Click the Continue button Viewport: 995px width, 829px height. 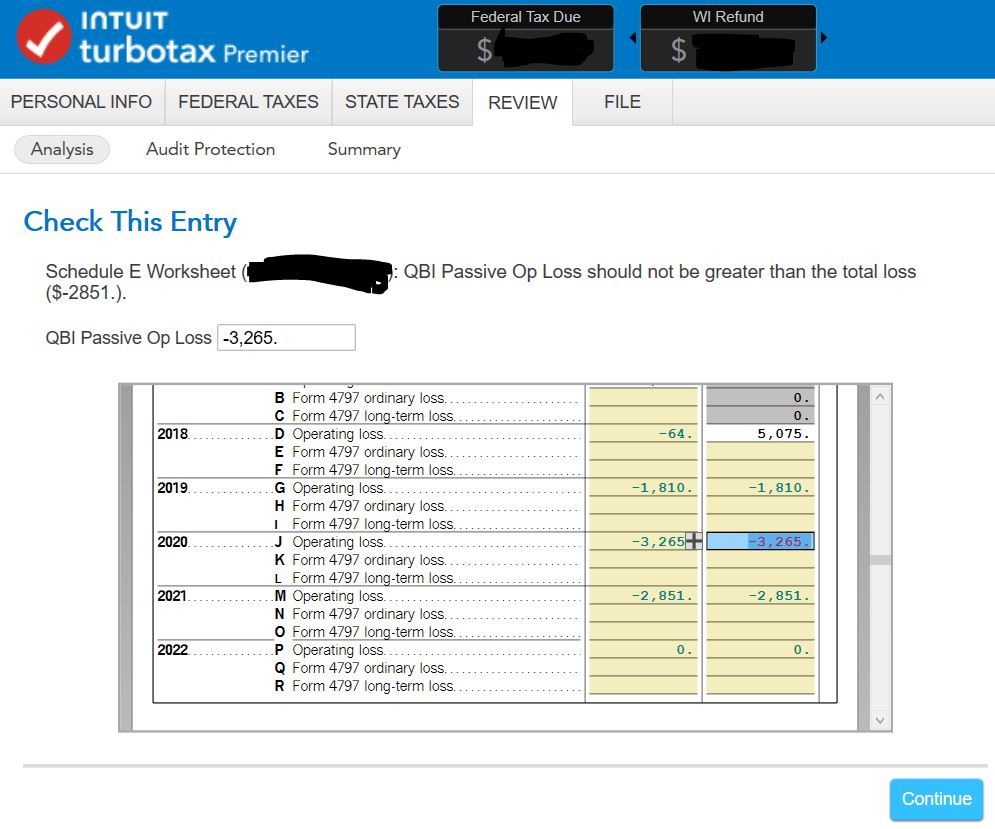pyautogui.click(x=937, y=799)
